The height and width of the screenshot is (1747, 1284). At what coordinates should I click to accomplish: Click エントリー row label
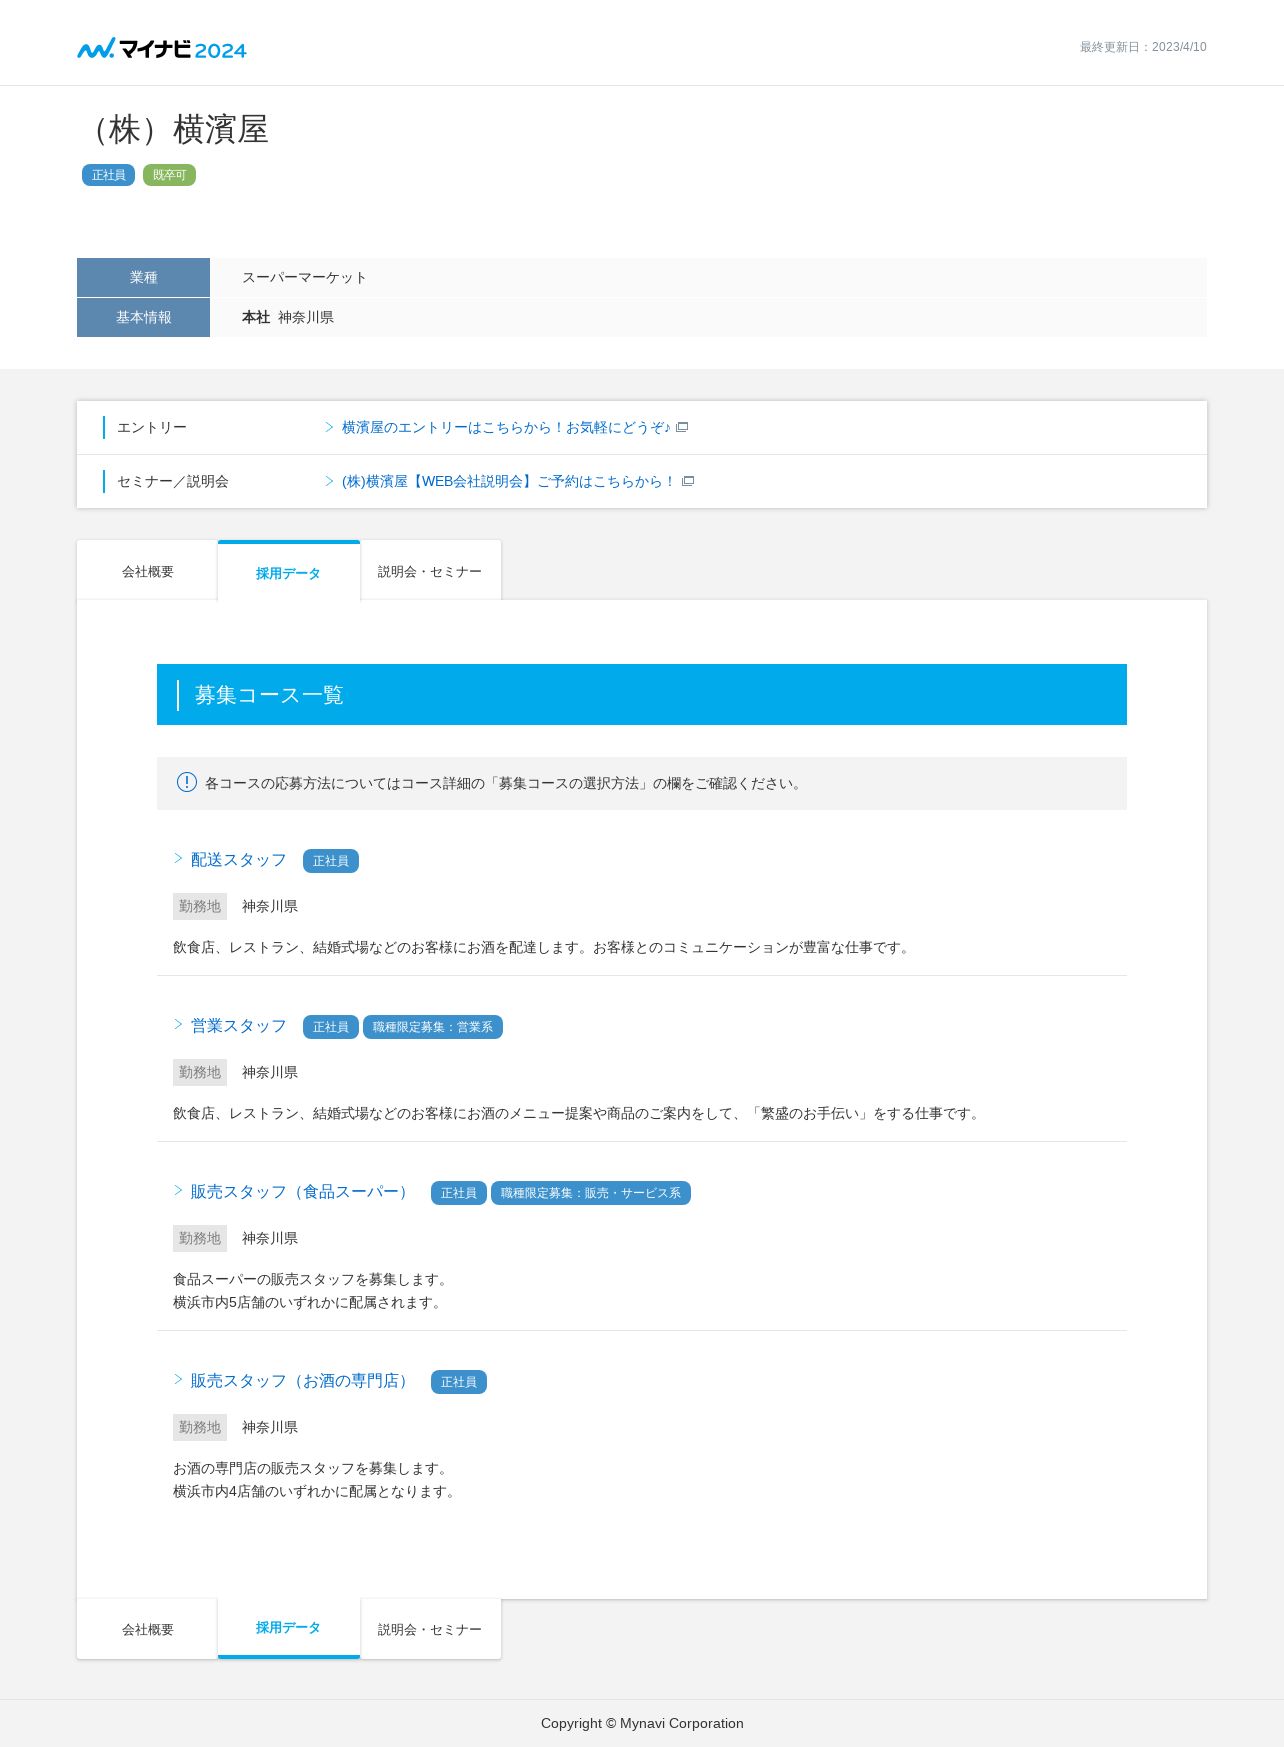click(152, 427)
